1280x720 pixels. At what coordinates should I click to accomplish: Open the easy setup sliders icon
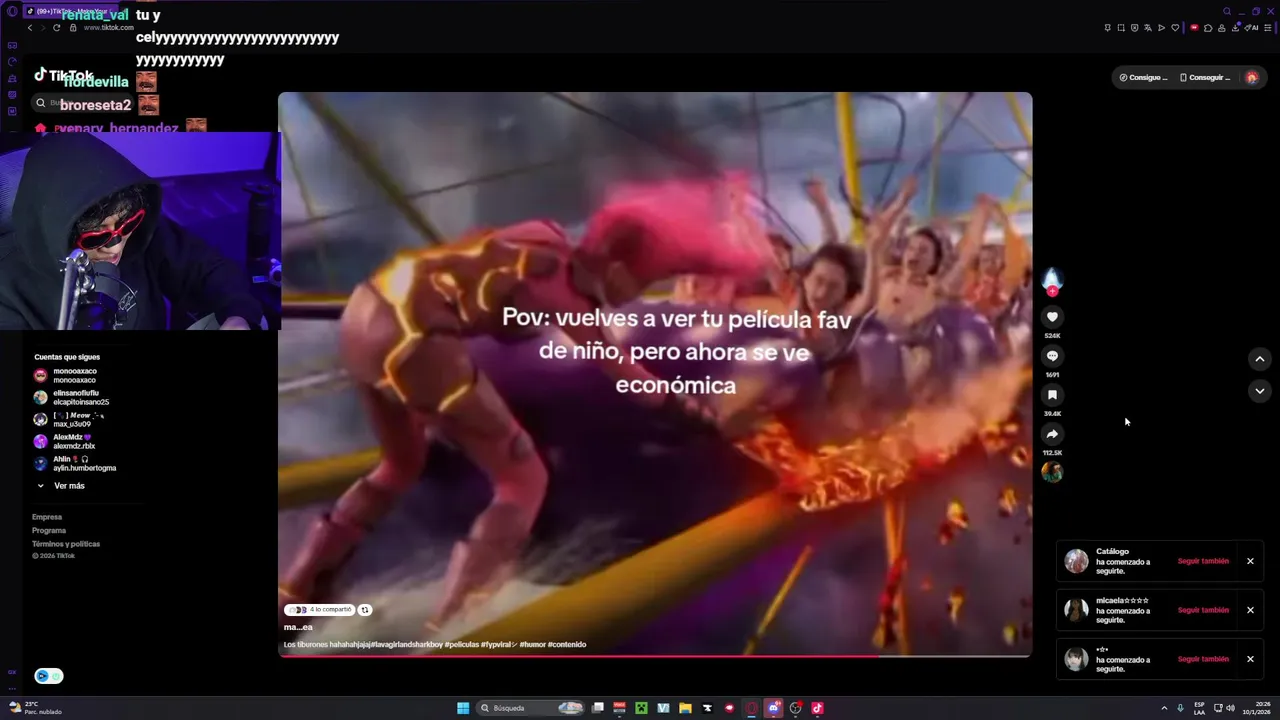[x=1268, y=28]
